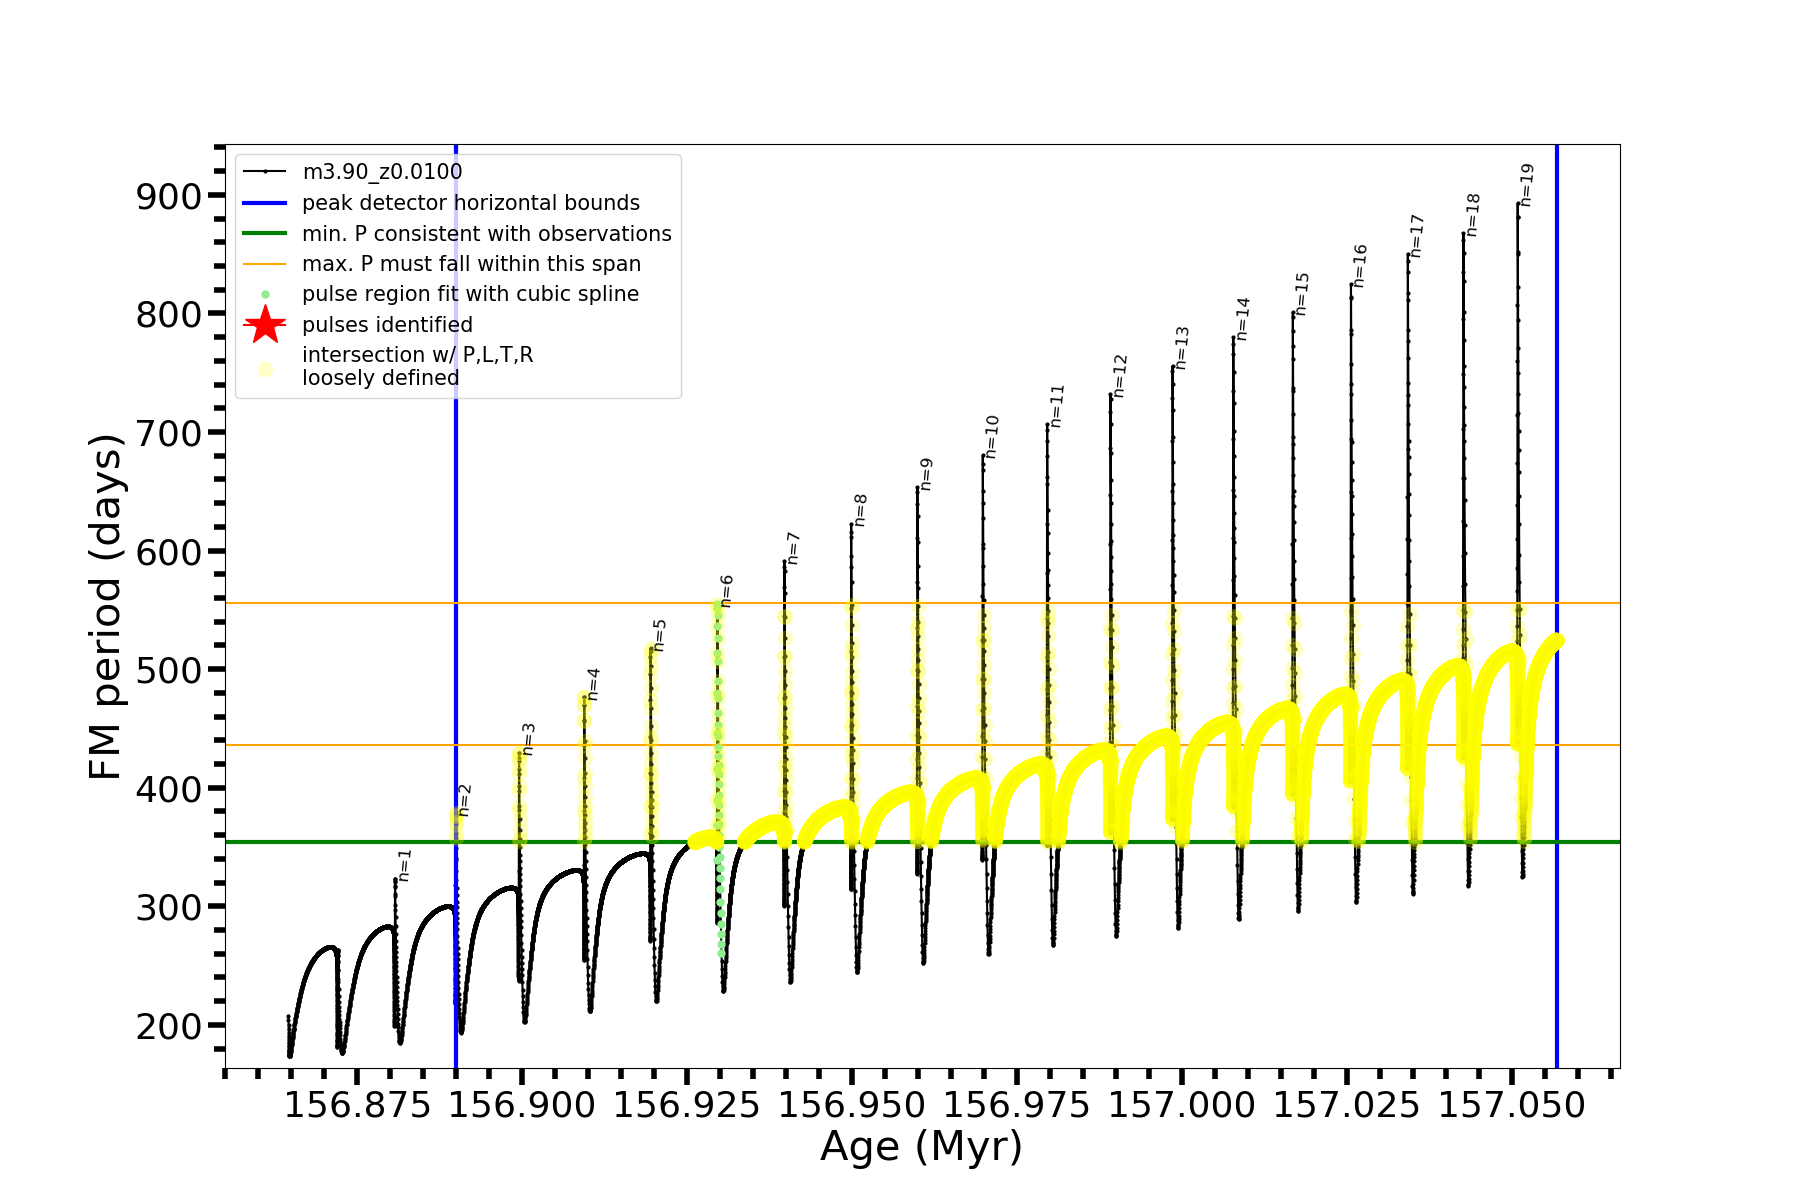Click the blue line swatch in legend
The image size is (1800, 1200).
point(265,203)
